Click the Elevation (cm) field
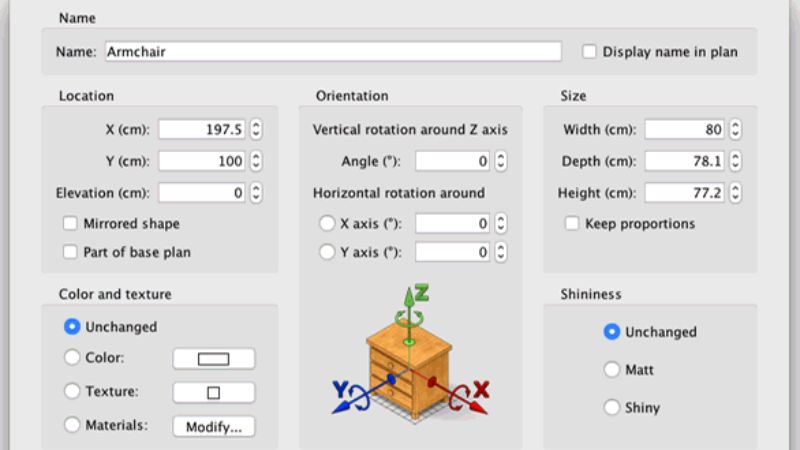Image resolution: width=800 pixels, height=450 pixels. [x=202, y=193]
